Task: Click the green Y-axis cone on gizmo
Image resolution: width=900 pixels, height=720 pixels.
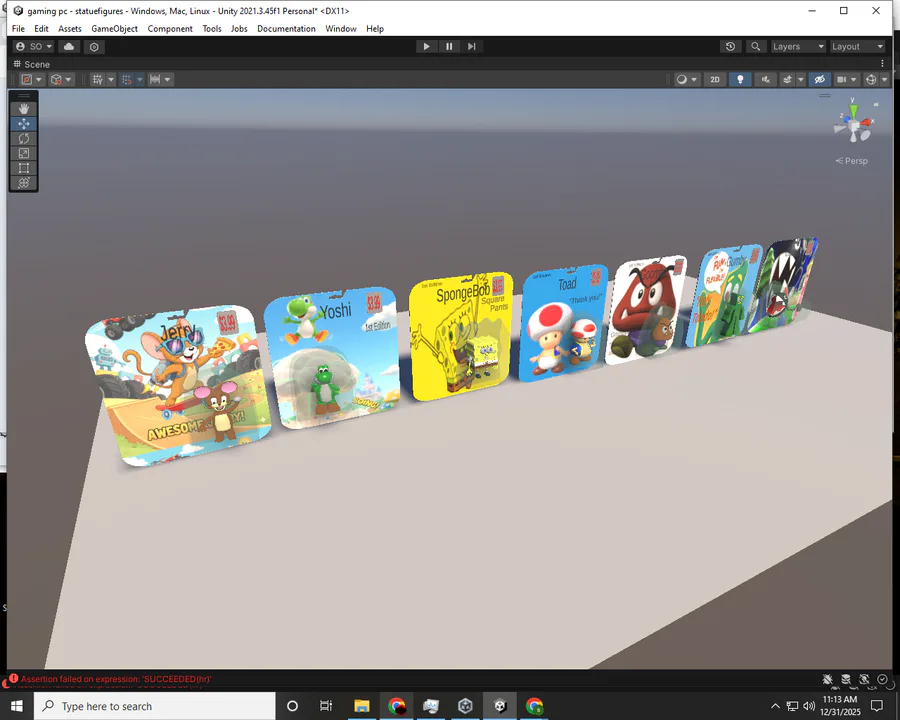Action: pos(853,109)
